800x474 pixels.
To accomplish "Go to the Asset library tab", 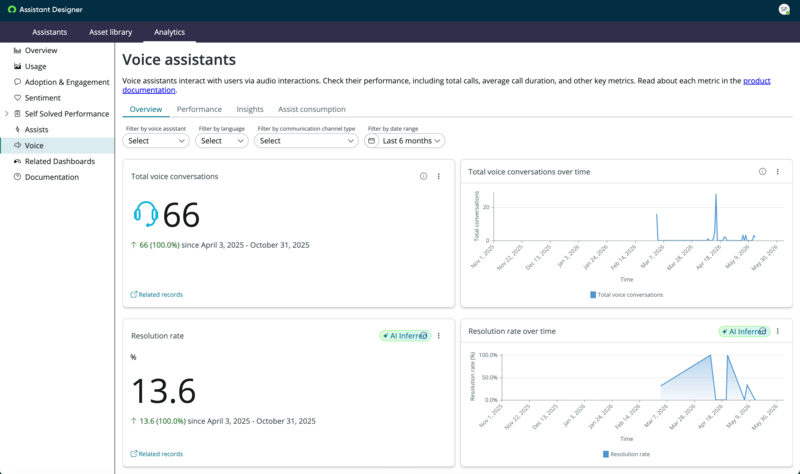I will (x=110, y=32).
